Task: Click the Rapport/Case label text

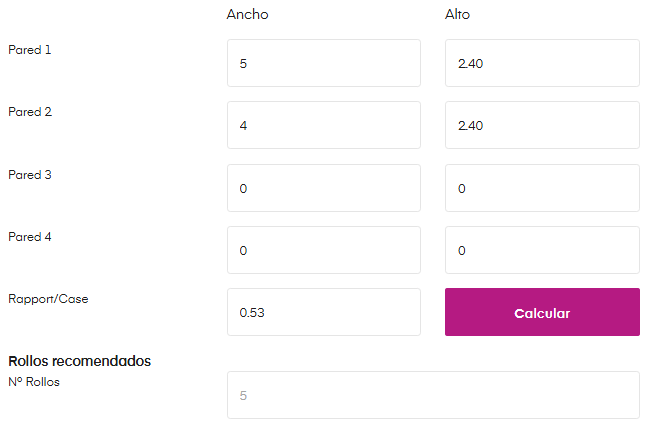Action: click(x=48, y=299)
